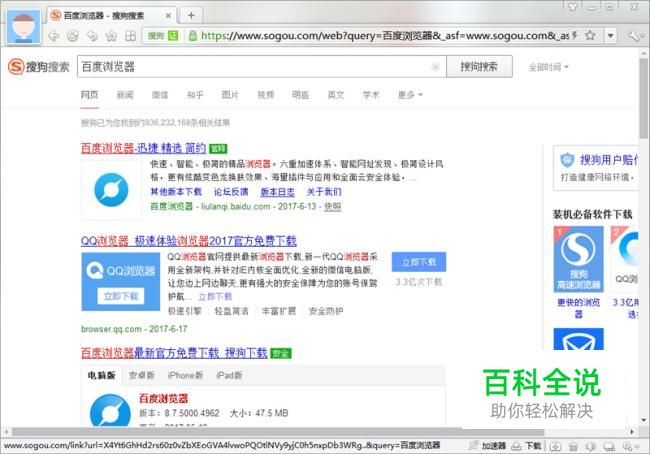Open a new tab with plus button
Viewport: 650px width, 454px height.
pos(191,16)
